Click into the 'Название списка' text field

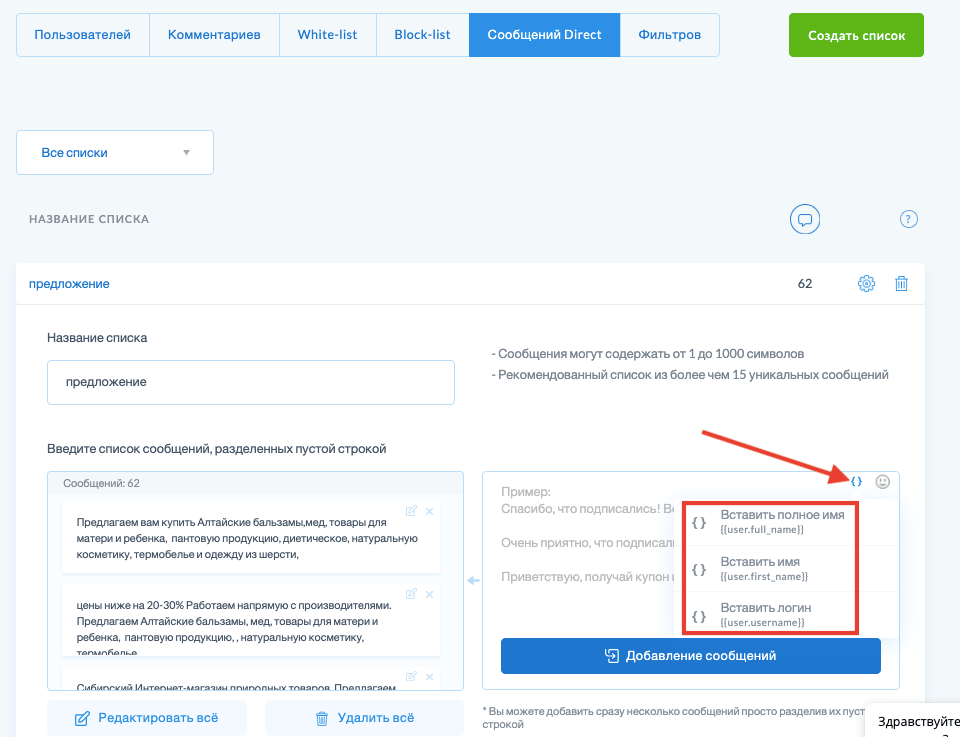pyautogui.click(x=251, y=382)
